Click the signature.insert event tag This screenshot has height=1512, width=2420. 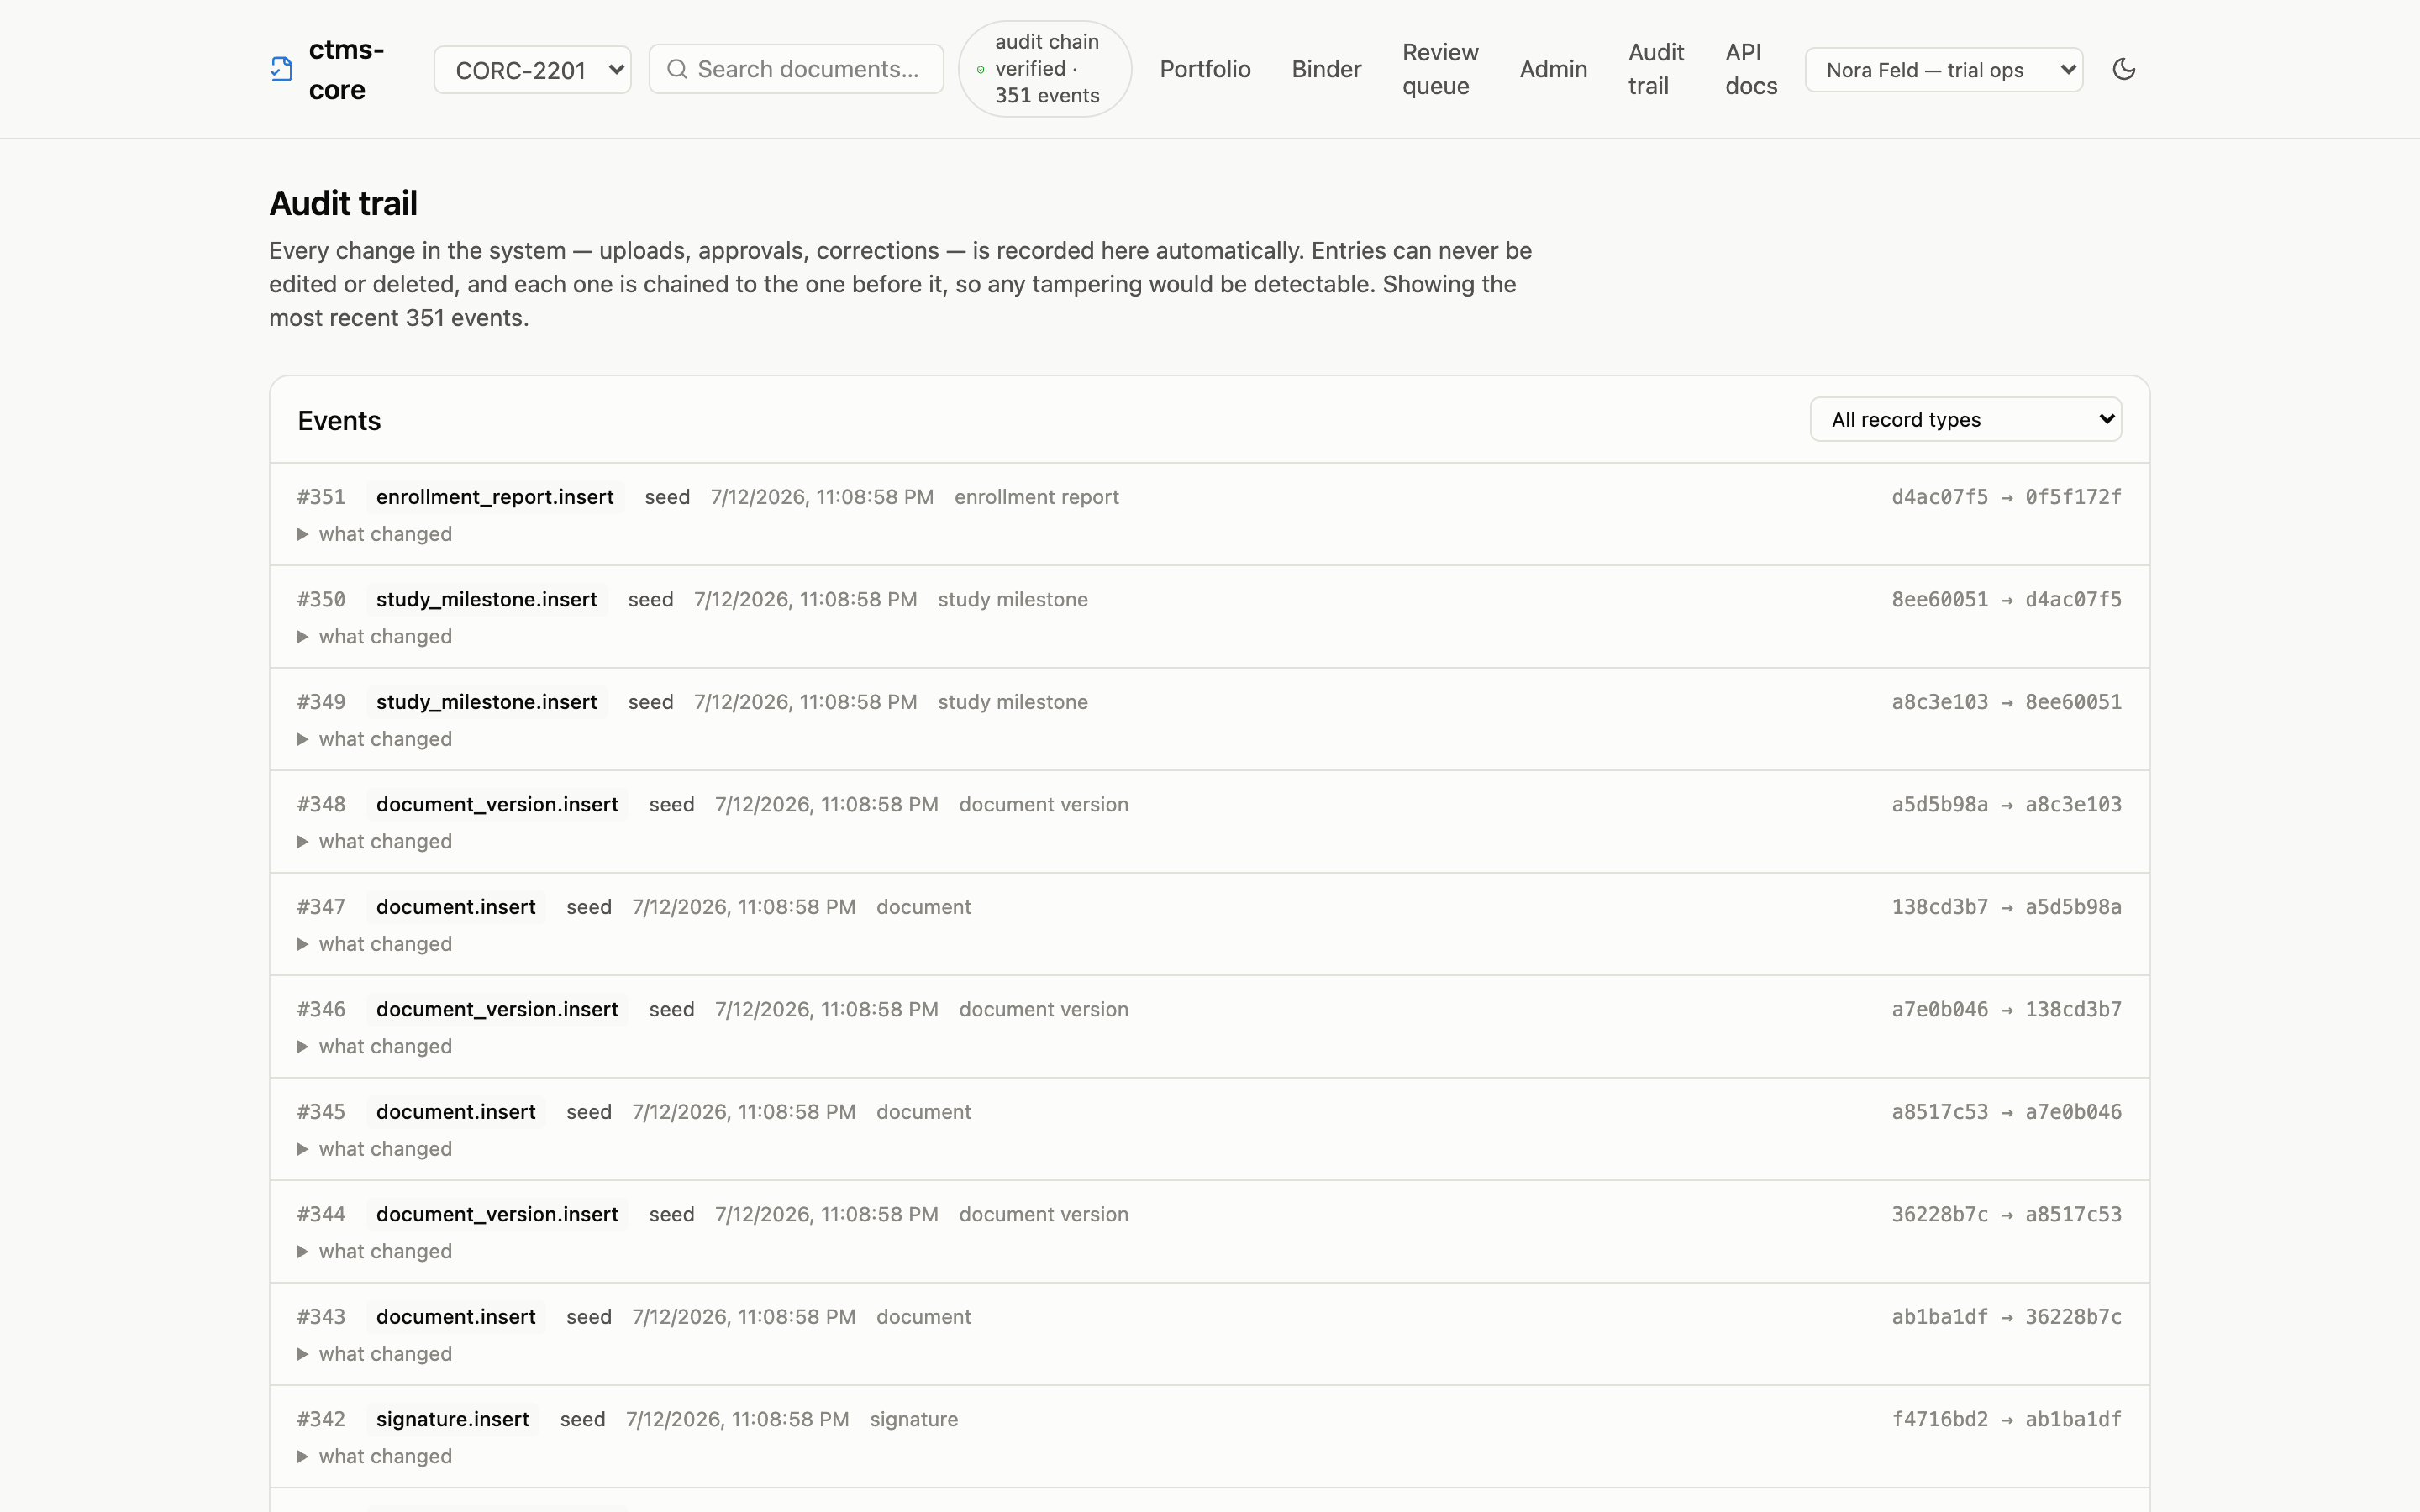453,1420
